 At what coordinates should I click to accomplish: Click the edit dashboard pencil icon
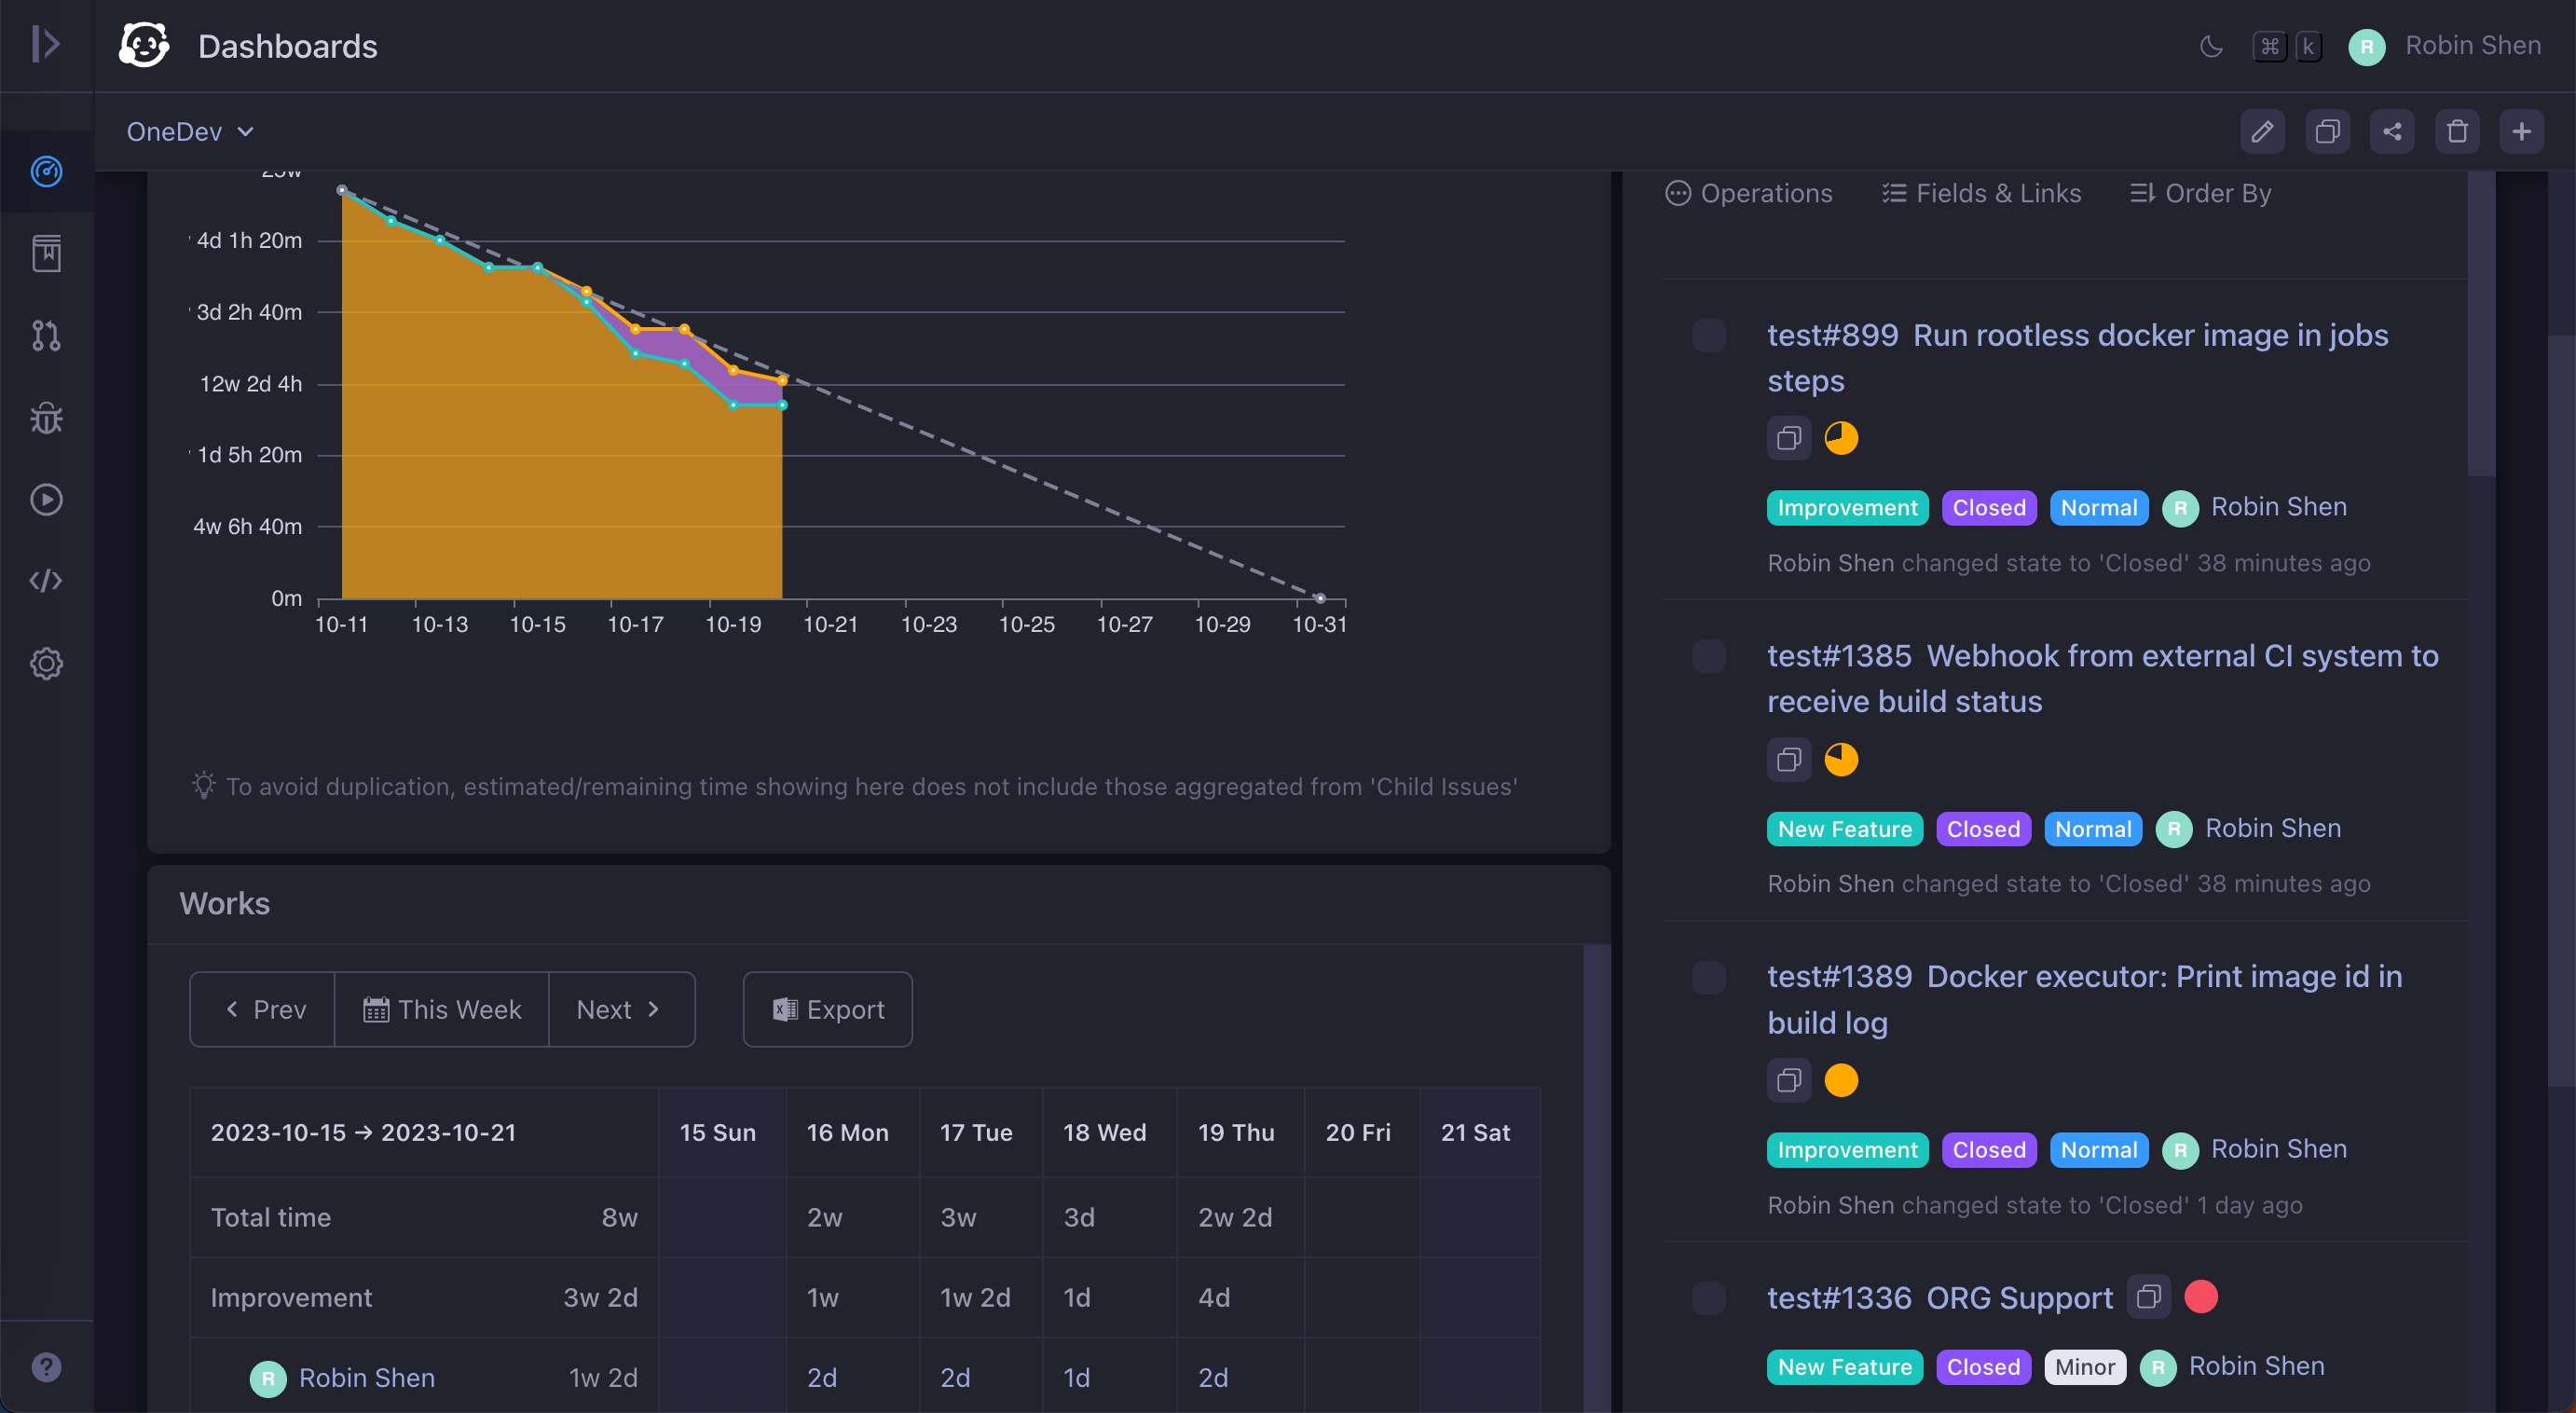pos(2262,132)
